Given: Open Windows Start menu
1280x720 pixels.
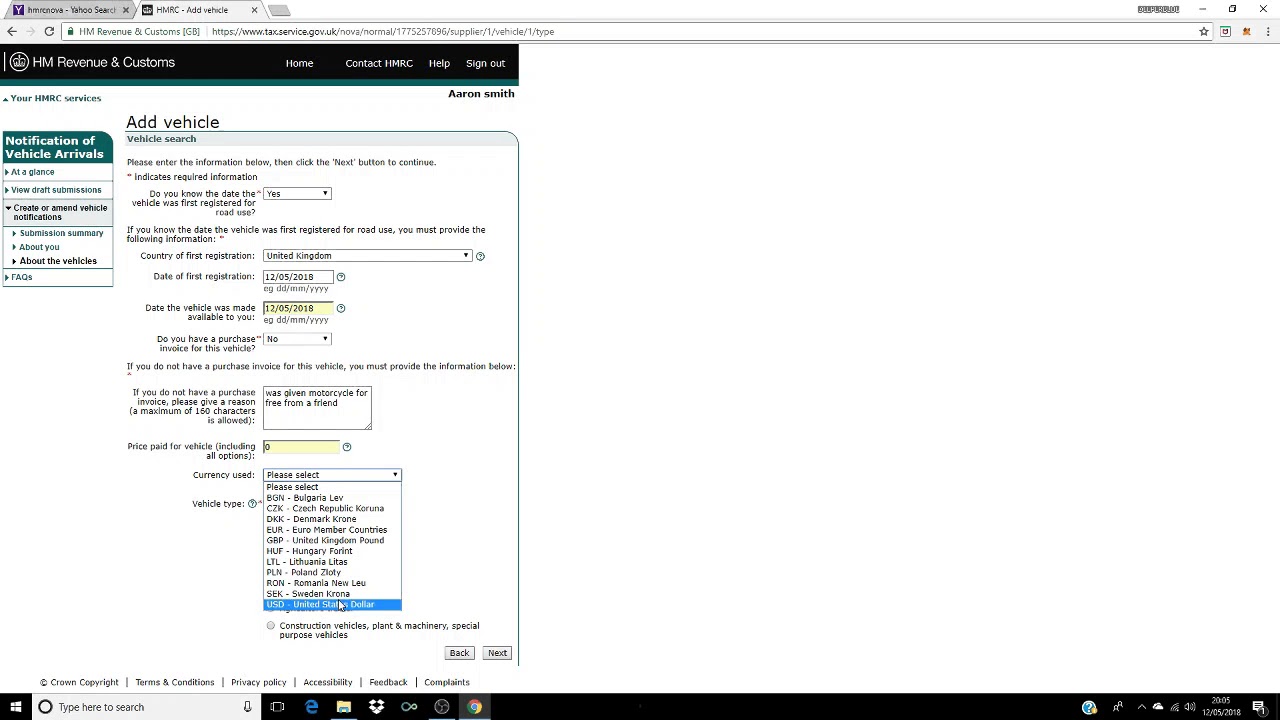Looking at the screenshot, I should pos(15,707).
